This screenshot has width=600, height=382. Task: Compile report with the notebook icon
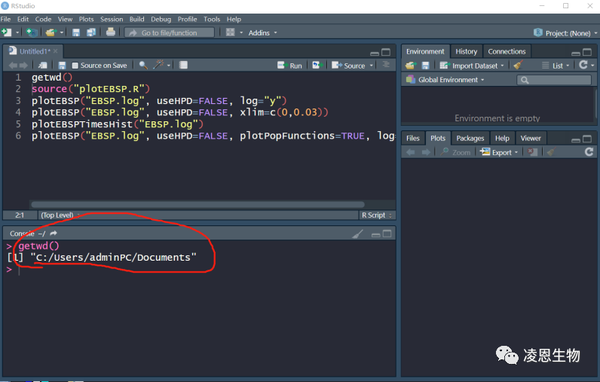[183, 65]
